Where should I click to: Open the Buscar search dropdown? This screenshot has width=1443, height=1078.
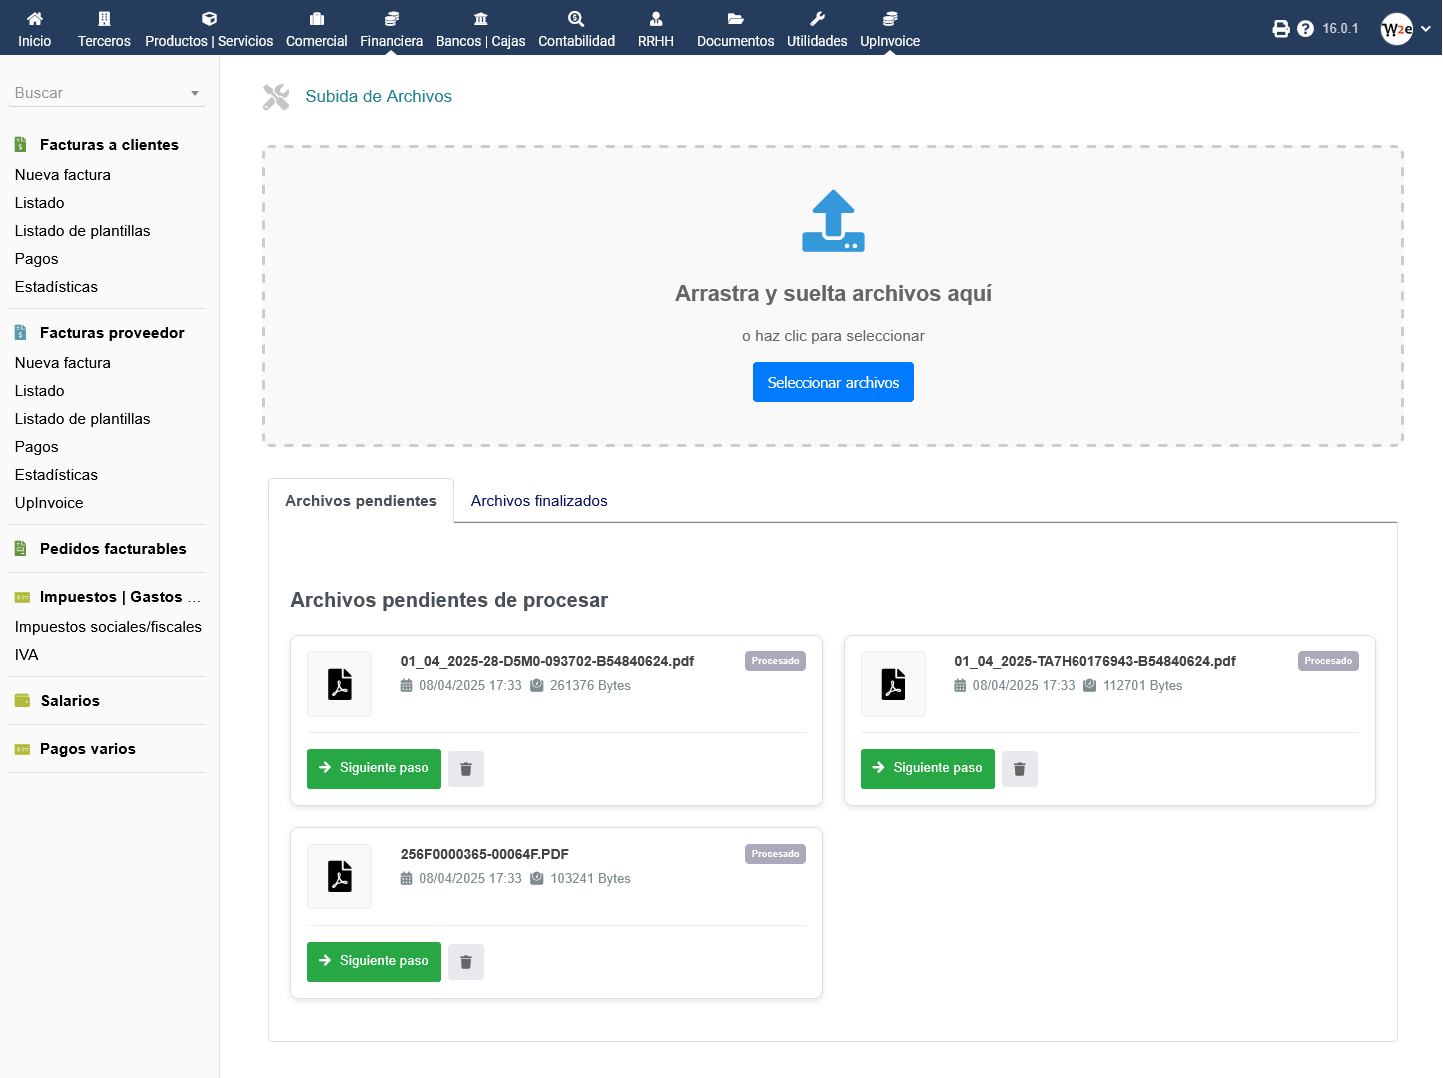pos(107,93)
